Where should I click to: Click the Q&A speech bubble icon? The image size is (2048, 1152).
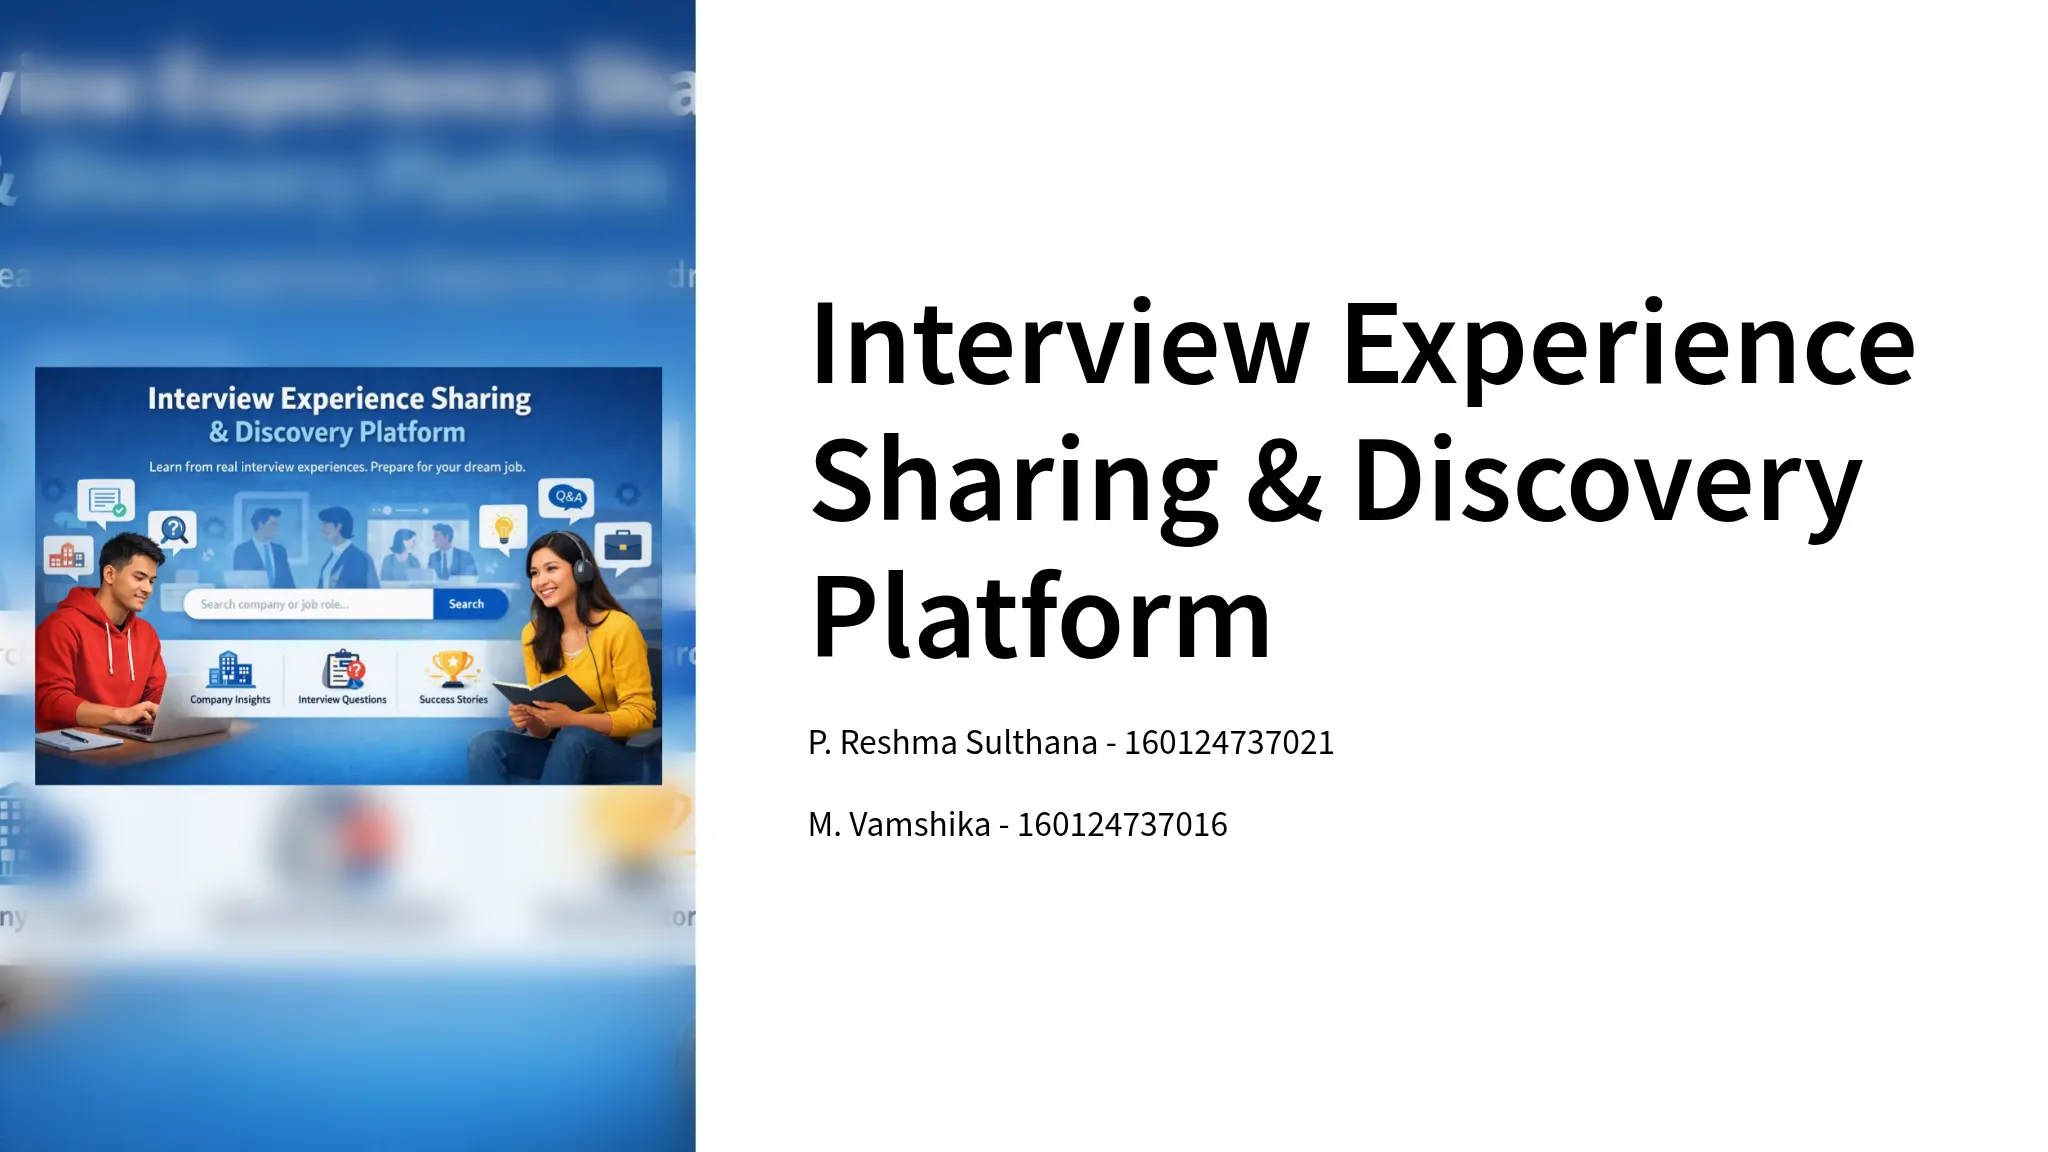pyautogui.click(x=567, y=498)
